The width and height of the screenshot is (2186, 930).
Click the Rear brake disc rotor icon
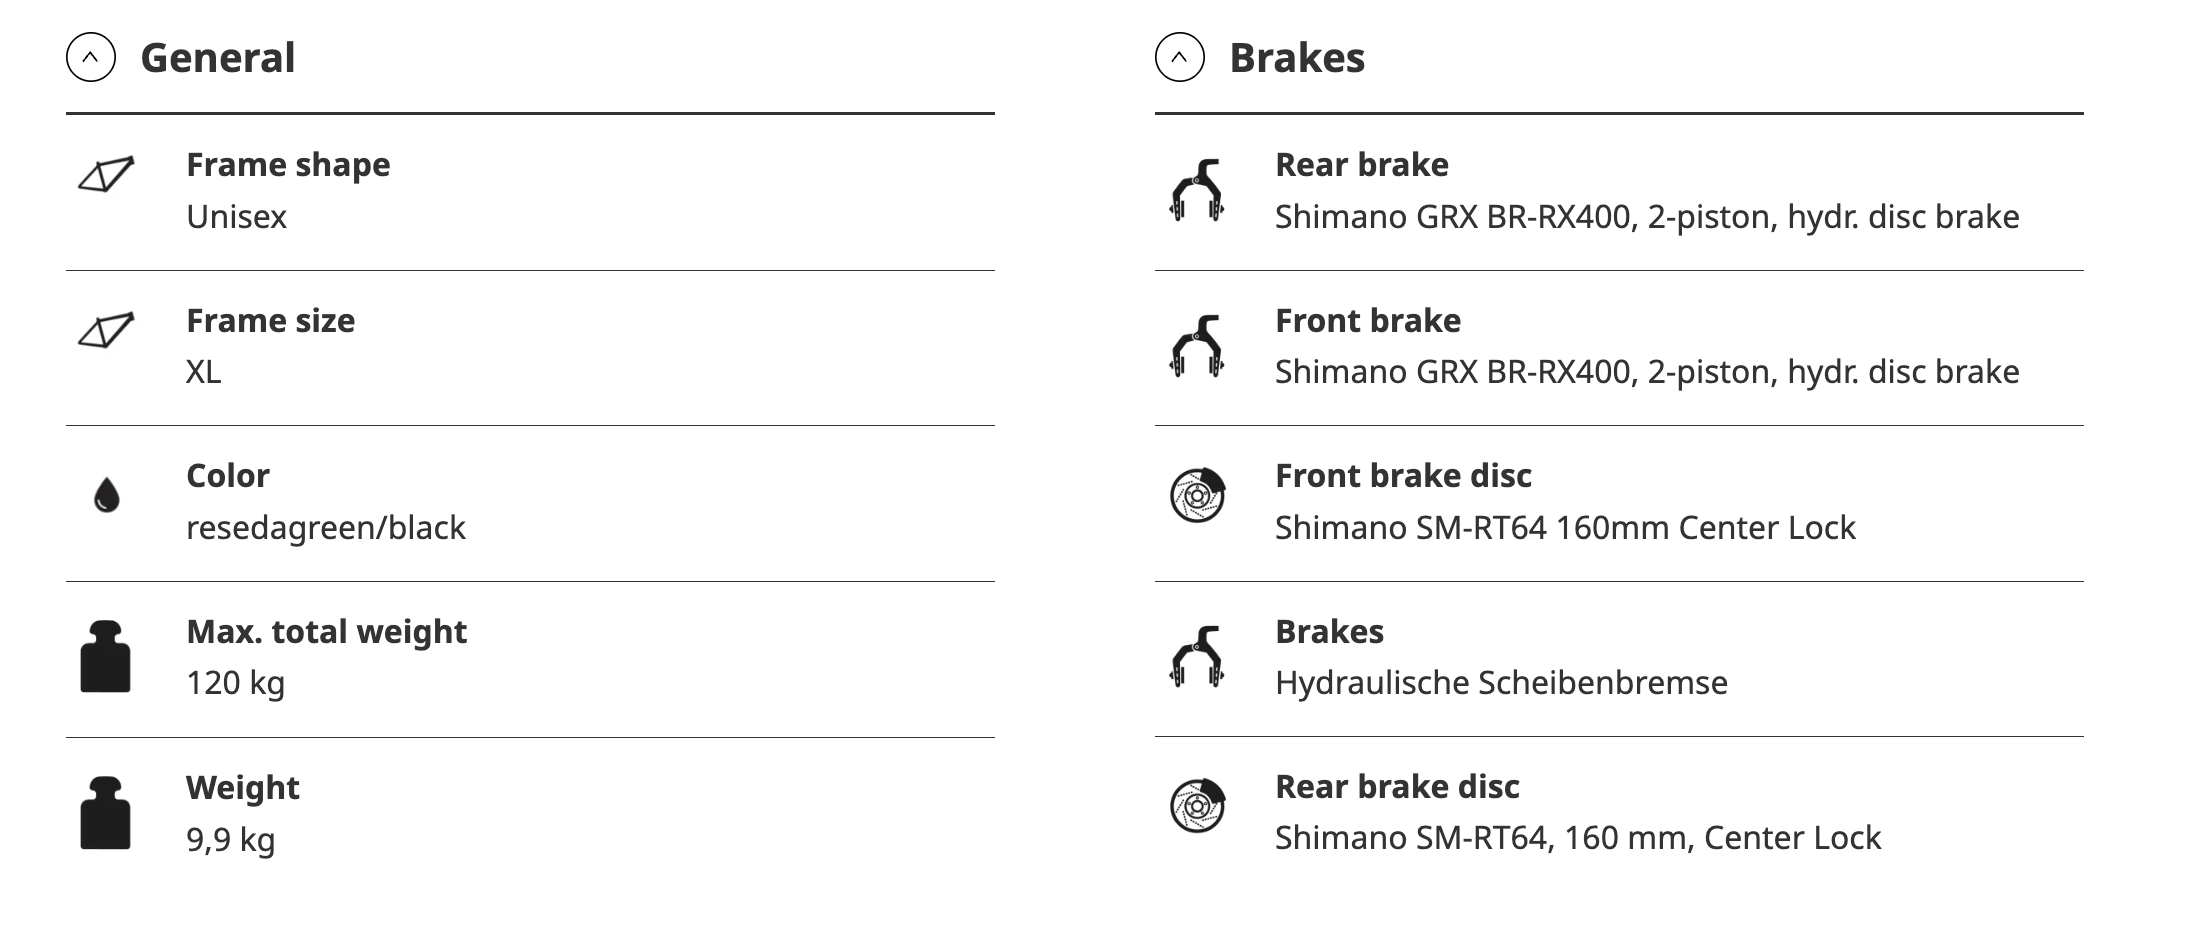(1197, 806)
